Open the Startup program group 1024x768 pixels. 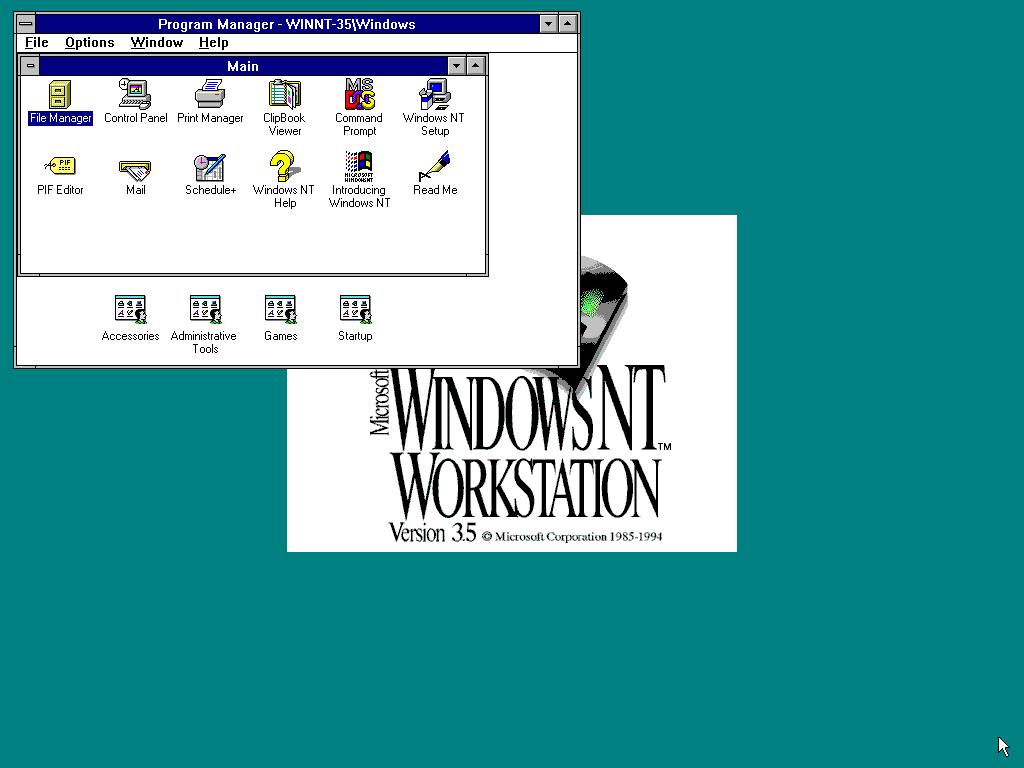tap(355, 307)
